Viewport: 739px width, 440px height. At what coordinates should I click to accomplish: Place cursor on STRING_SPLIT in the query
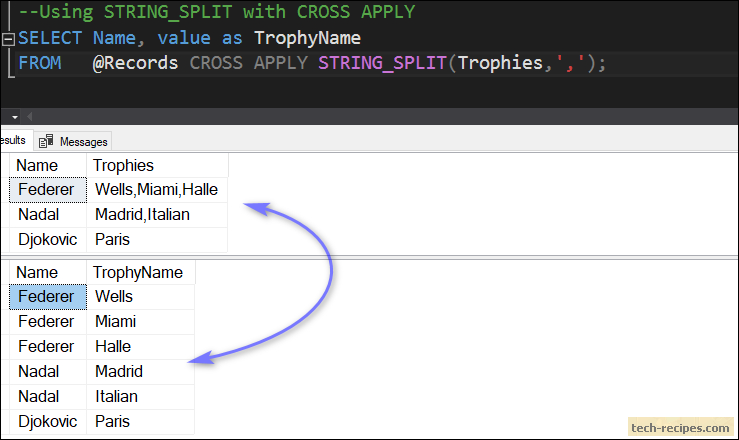point(382,64)
